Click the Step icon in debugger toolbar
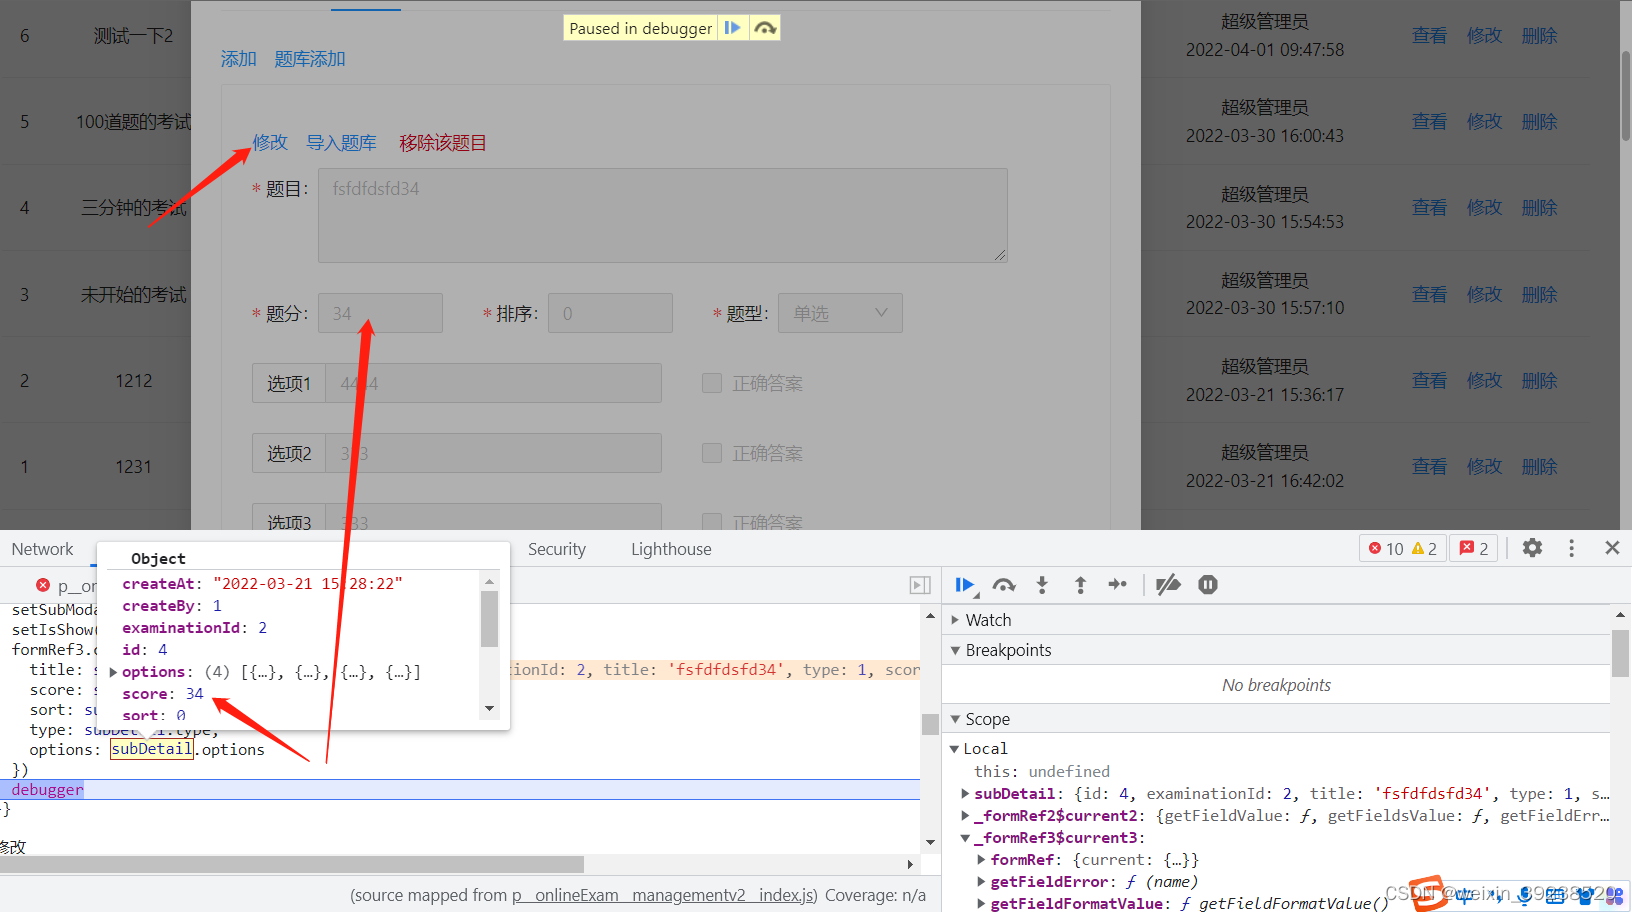 click(1118, 585)
